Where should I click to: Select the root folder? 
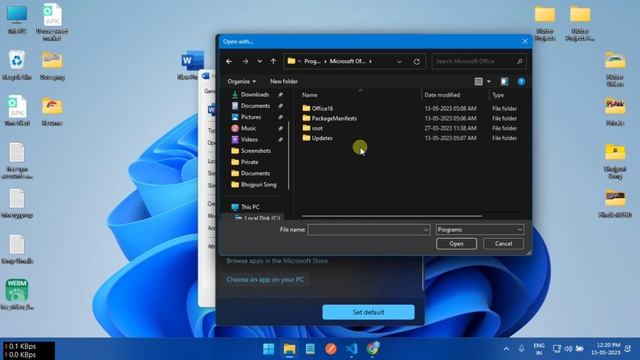317,128
